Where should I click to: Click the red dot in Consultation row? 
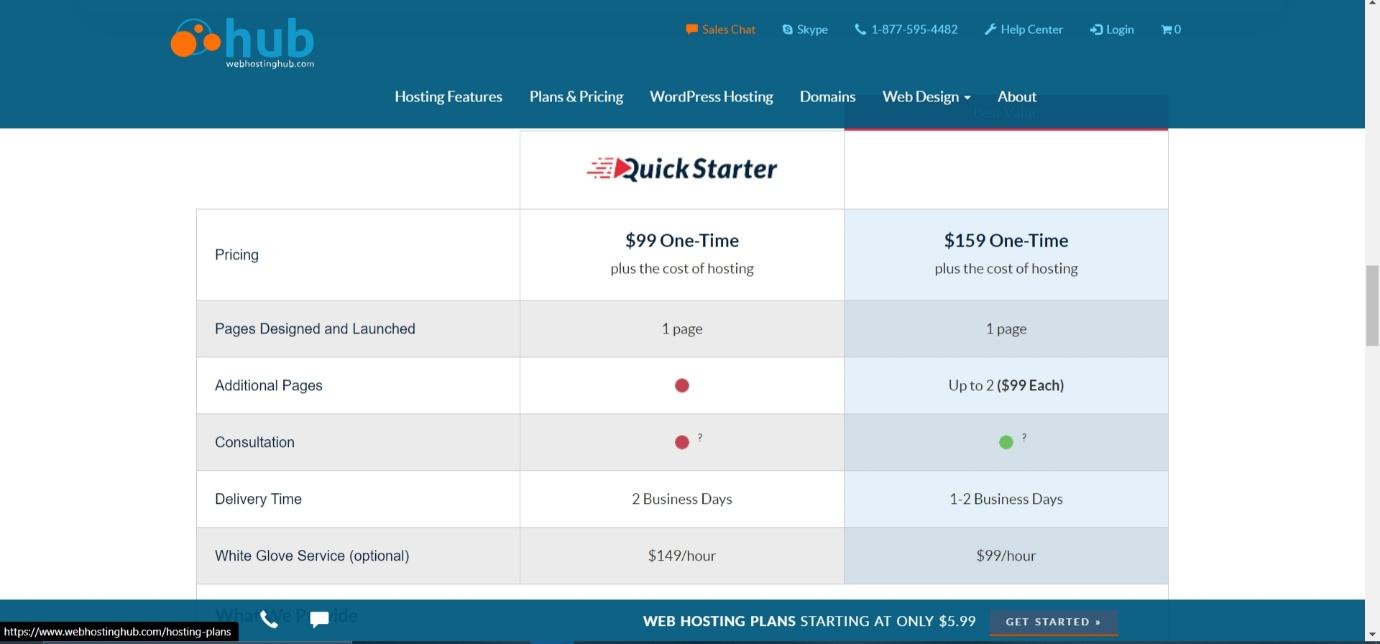coord(682,442)
